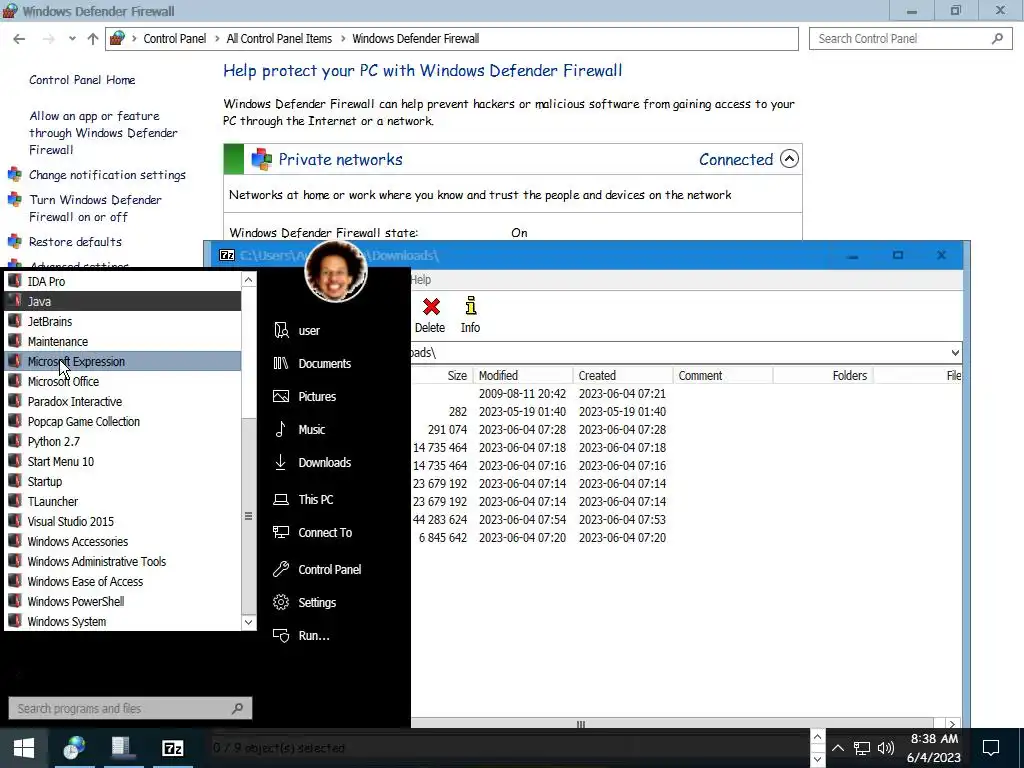The image size is (1024, 768).
Task: Click the TLauncher folder icon
Action: (15, 502)
